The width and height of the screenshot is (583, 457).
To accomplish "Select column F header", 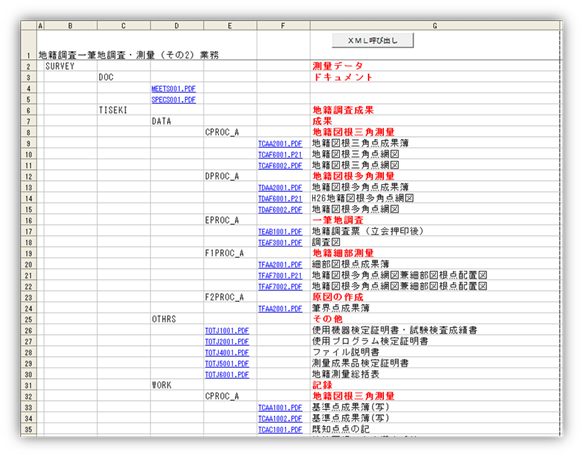I will coord(283,26).
